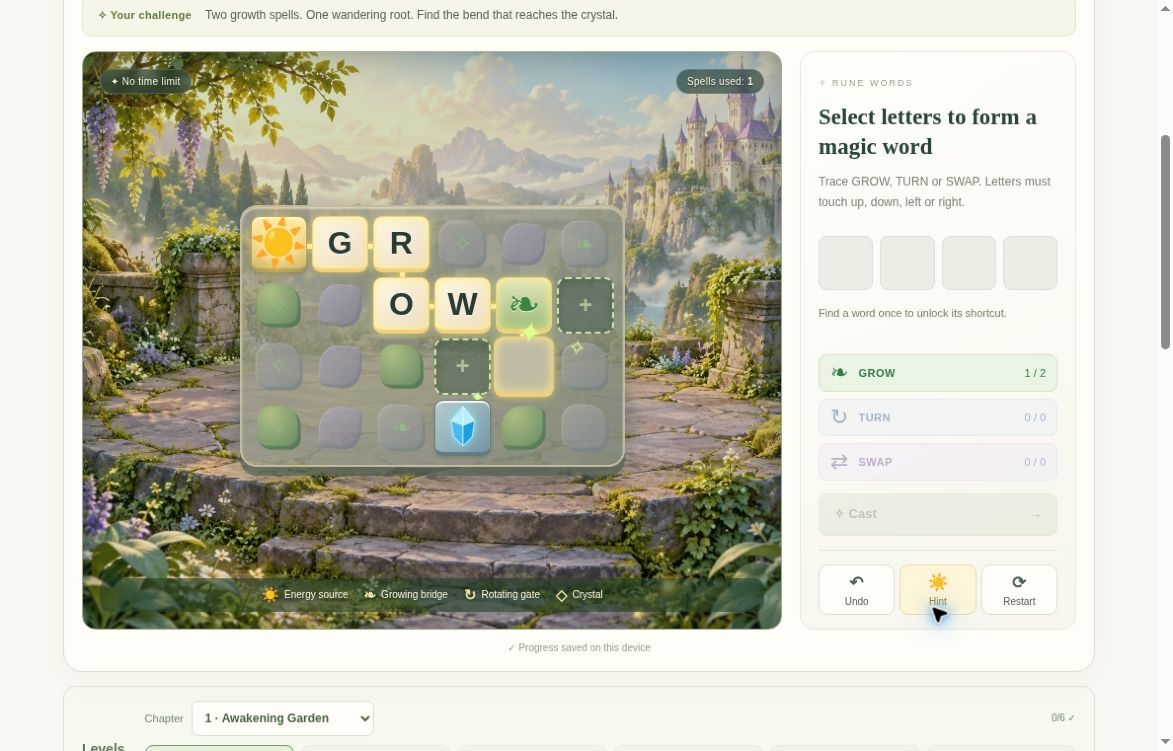Screen dimensions: 1173x751
Task: Click the '0/6' progress indicator
Action: 1063,718
